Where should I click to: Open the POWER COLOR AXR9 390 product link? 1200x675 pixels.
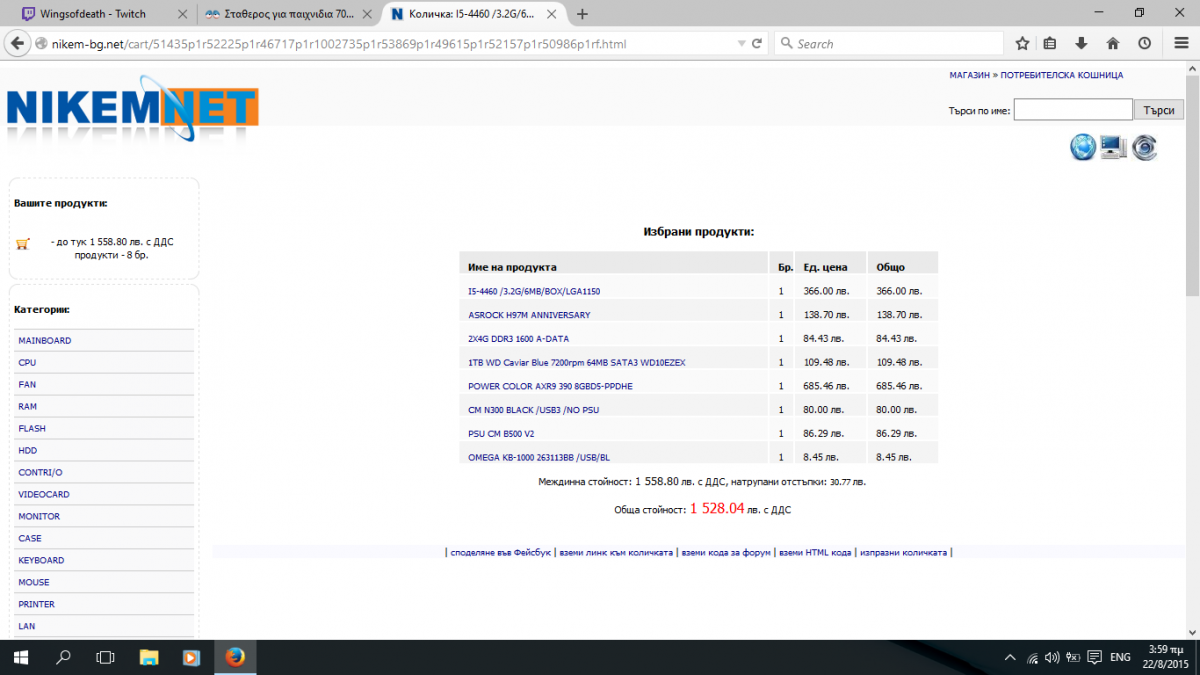(550, 386)
